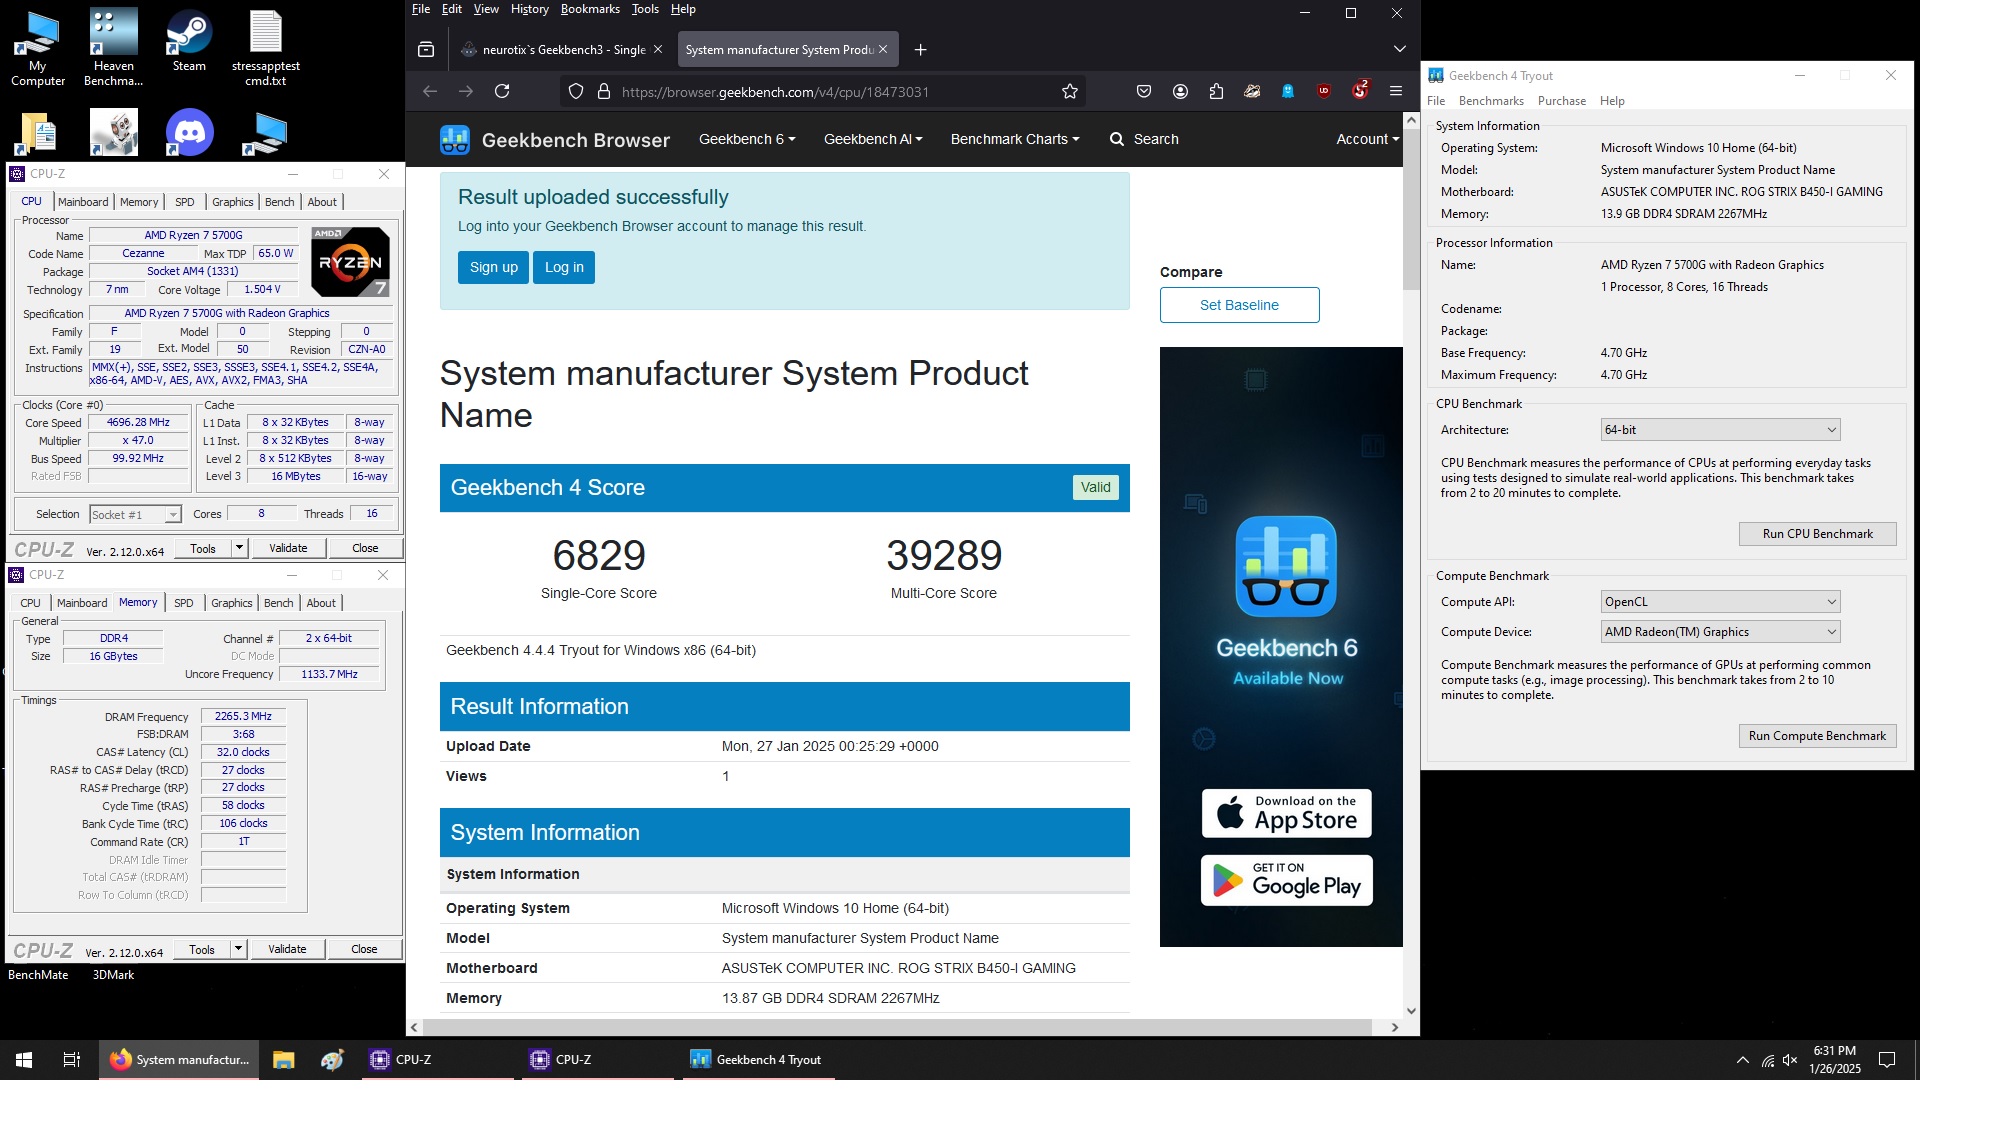Click the Sign up button
Viewport: 2000px width, 1125px height.
pyautogui.click(x=494, y=267)
